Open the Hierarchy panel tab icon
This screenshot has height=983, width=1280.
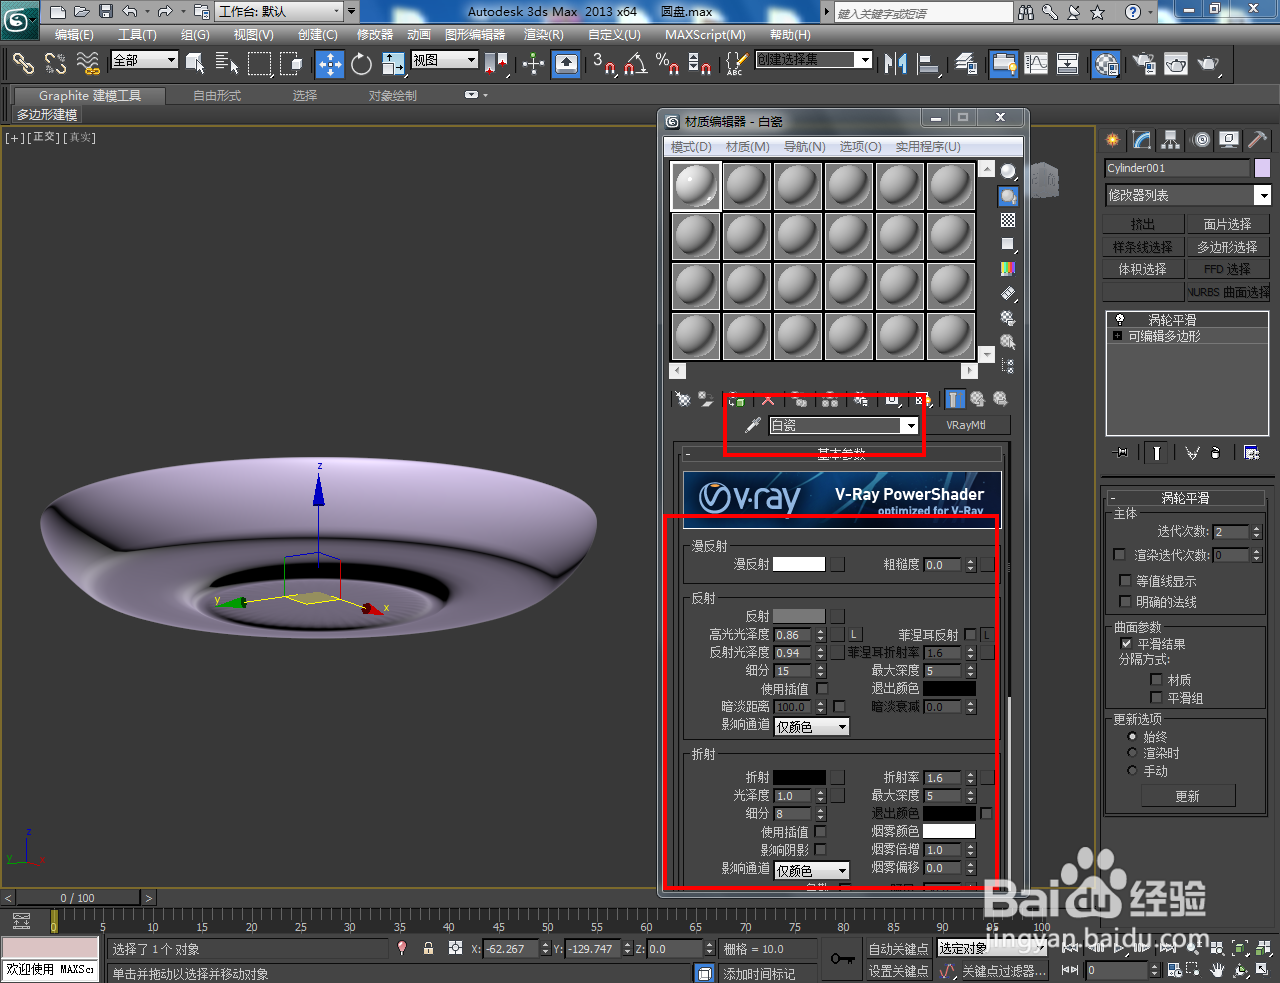point(1170,140)
